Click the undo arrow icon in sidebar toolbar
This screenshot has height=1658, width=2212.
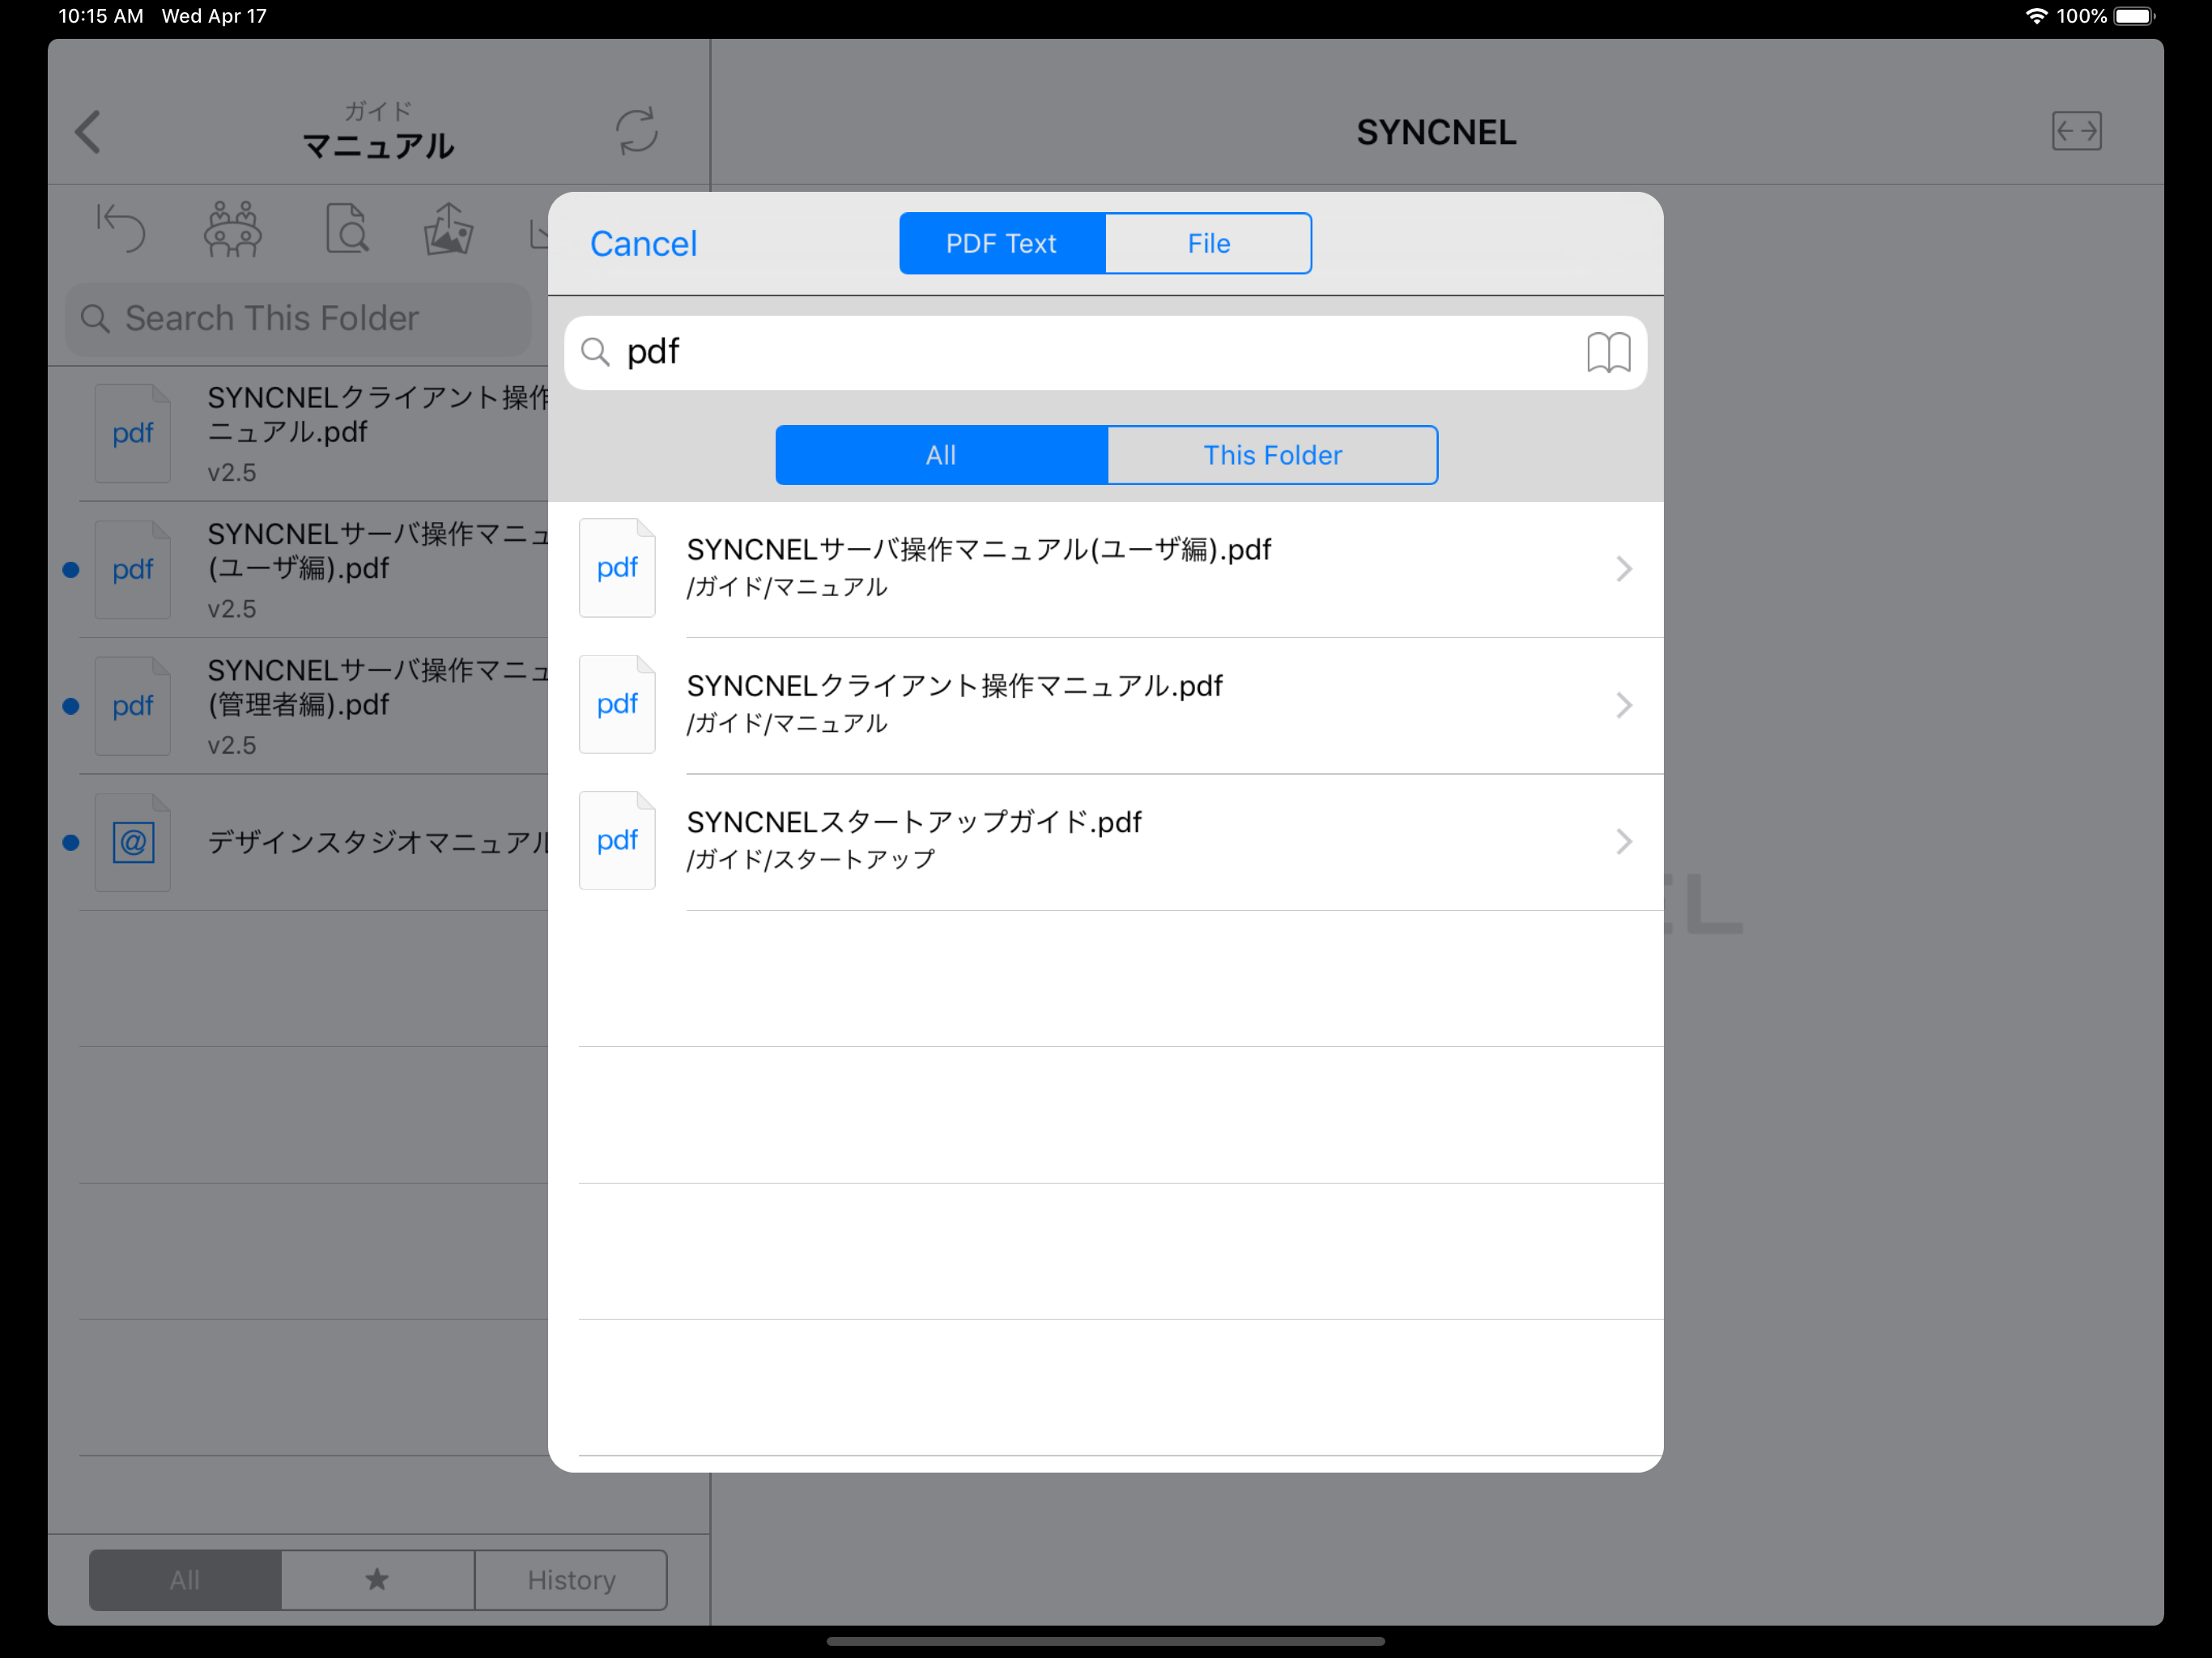(x=120, y=228)
